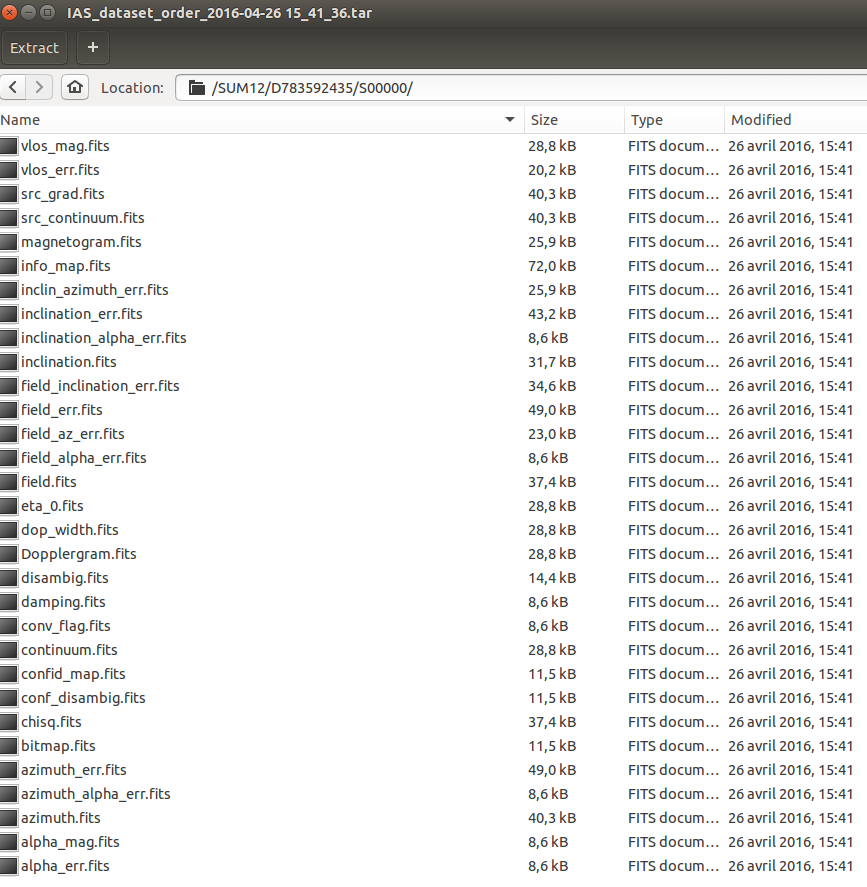
Task: Click the azimuth_err.fits file name
Action: point(74,770)
